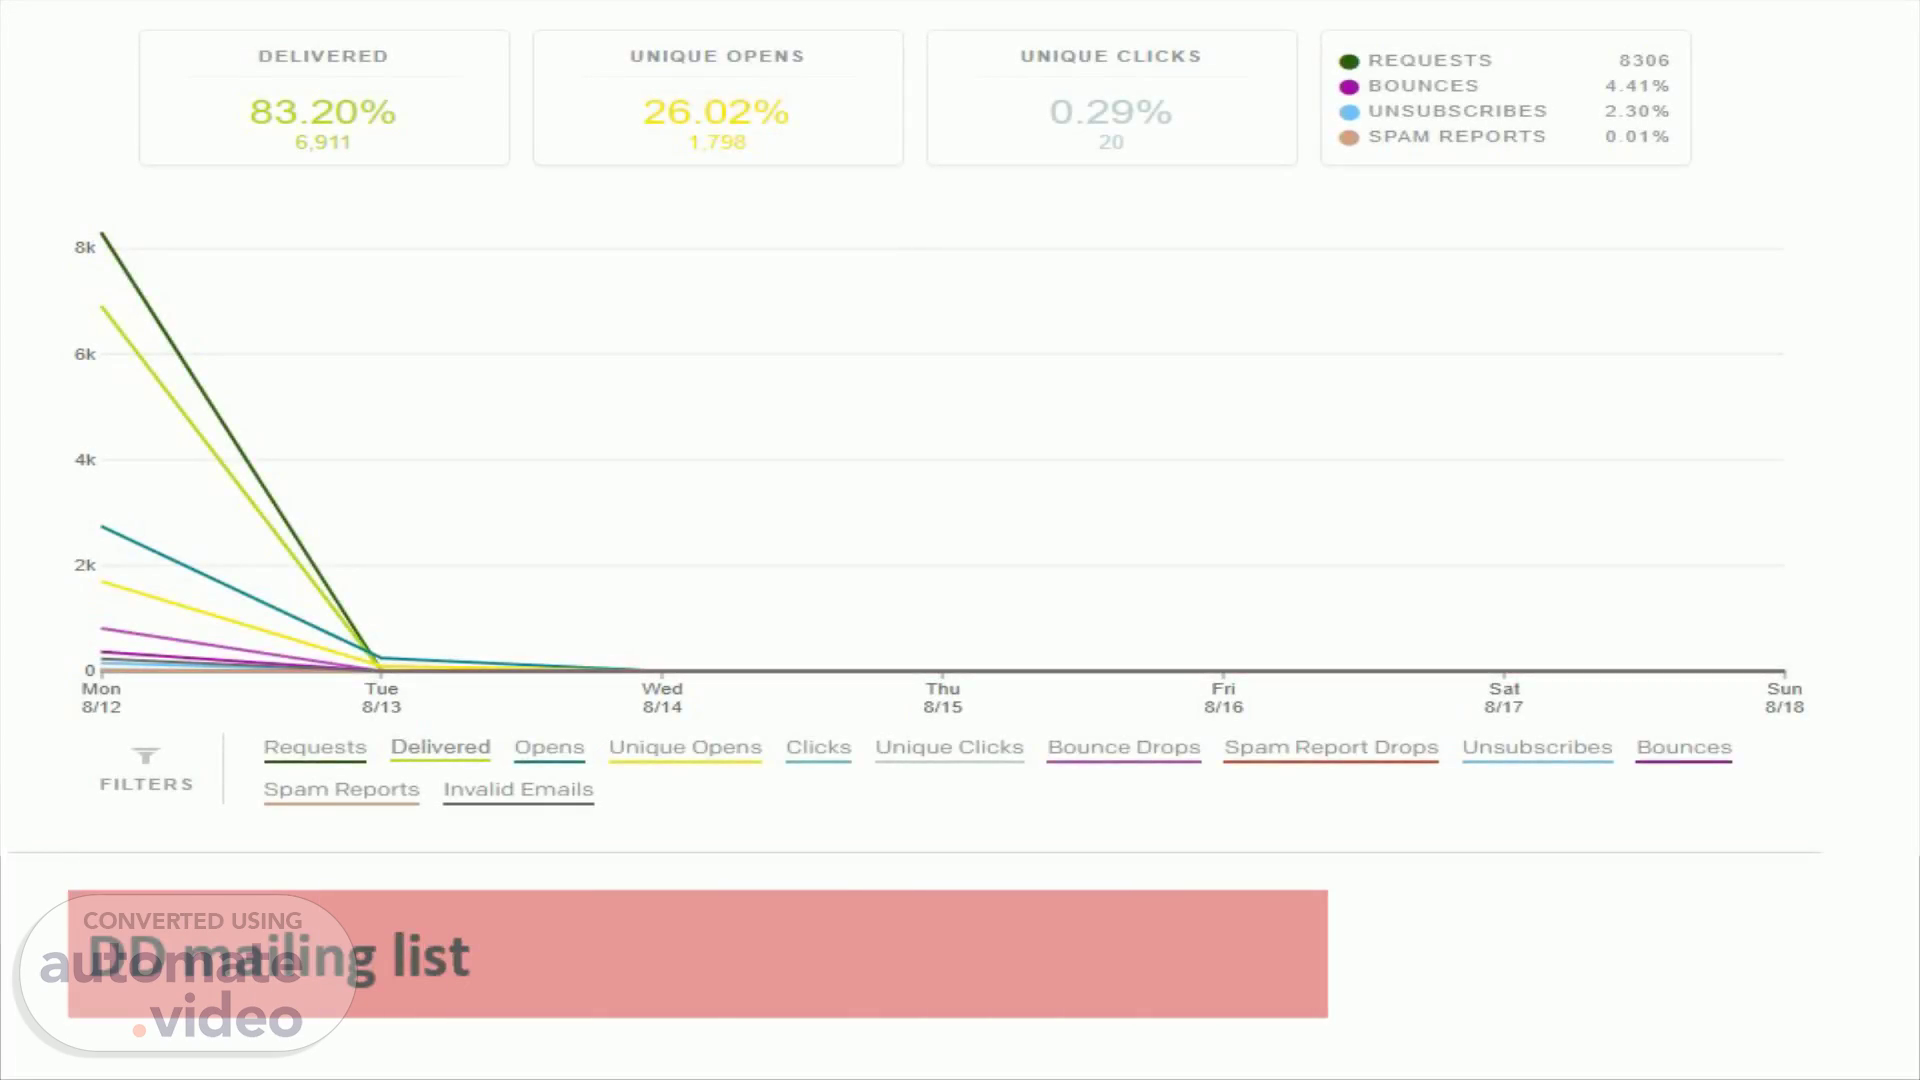Viewport: 1920px width, 1080px height.
Task: Hide the Opens line on chart
Action: pos(549,748)
